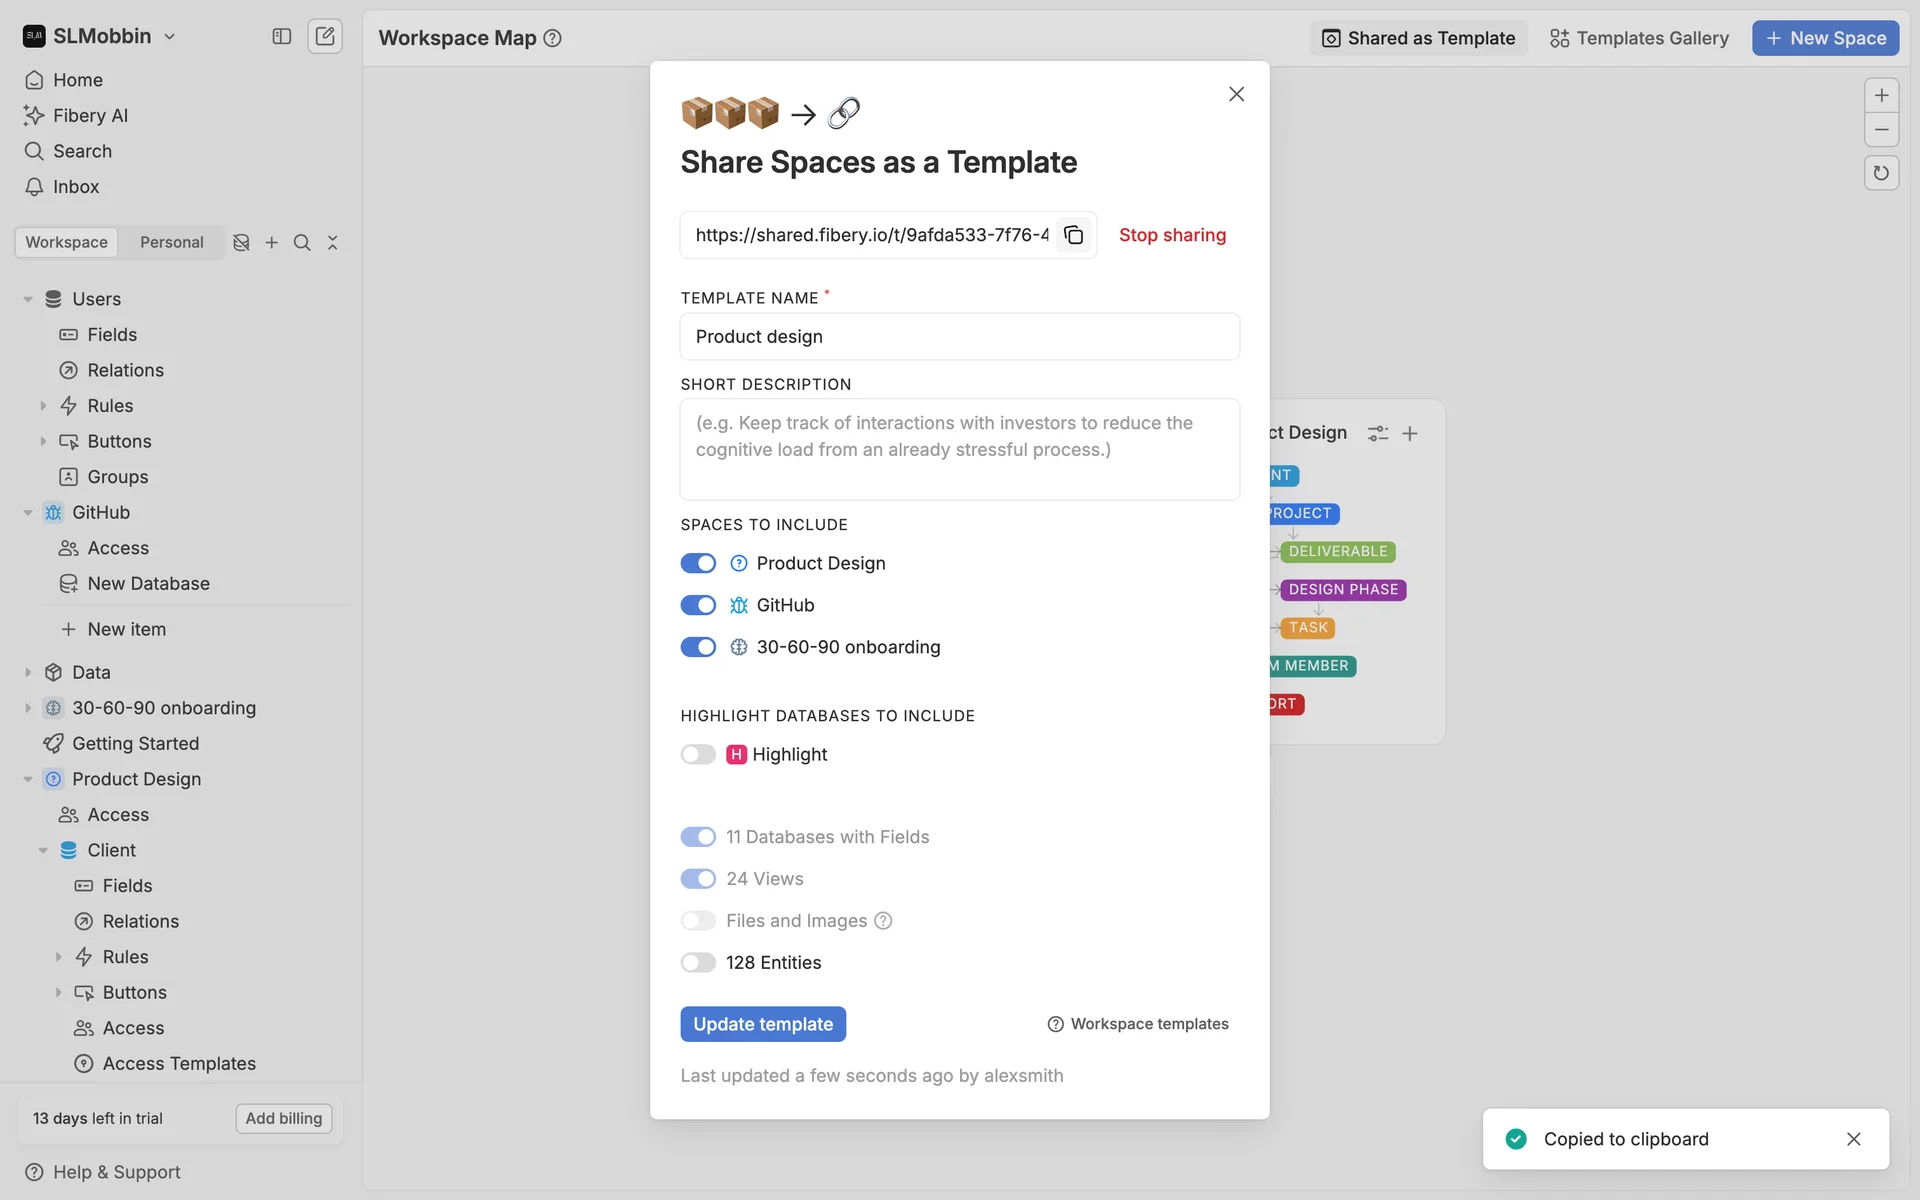Collapse the left sidebar panel
The width and height of the screenshot is (1920, 1200).
[281, 37]
